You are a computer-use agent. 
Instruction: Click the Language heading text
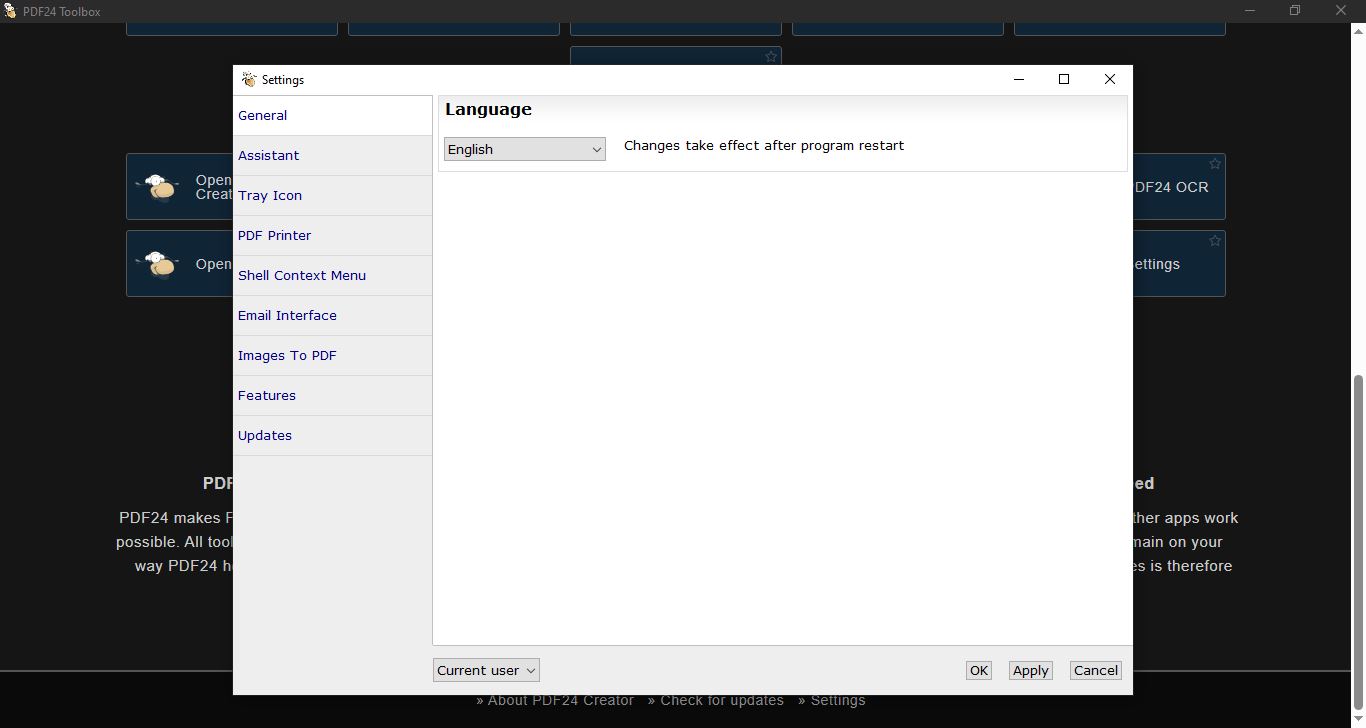tap(488, 110)
